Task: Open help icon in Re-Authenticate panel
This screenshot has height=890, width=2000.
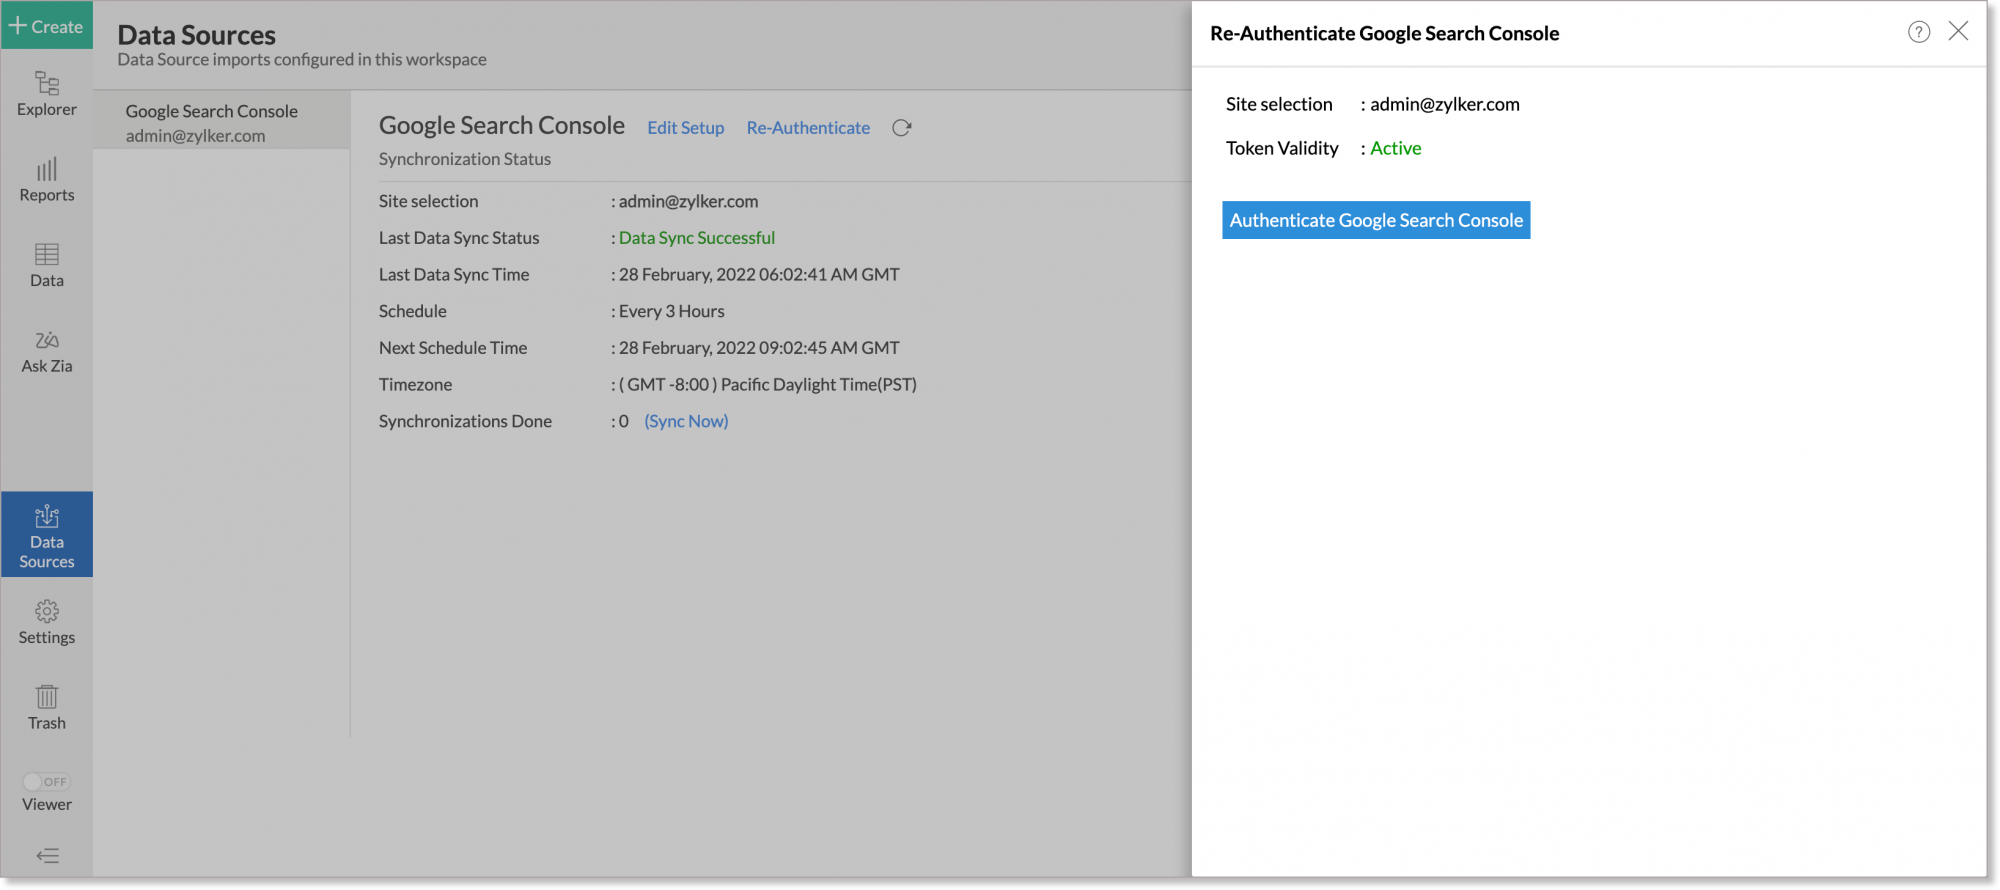Action: click(x=1918, y=32)
